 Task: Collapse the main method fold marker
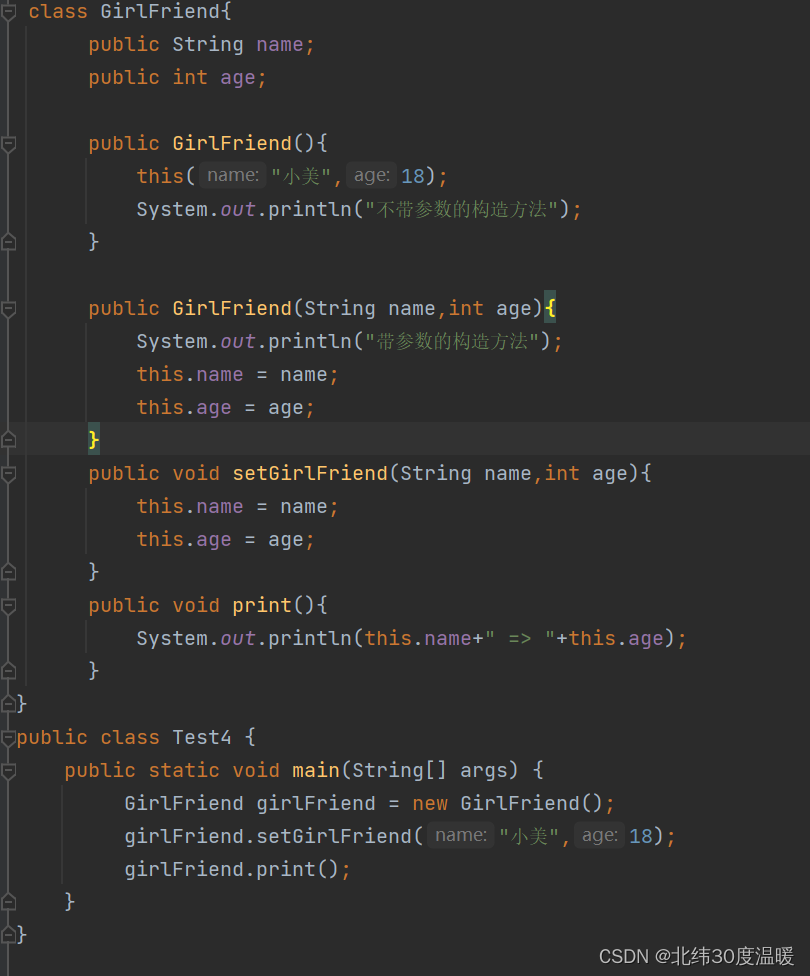click(x=9, y=771)
